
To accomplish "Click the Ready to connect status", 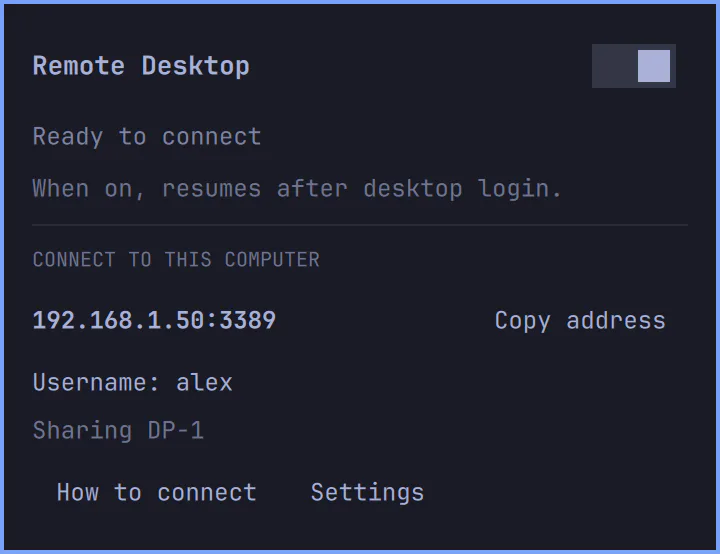I will 147,137.
